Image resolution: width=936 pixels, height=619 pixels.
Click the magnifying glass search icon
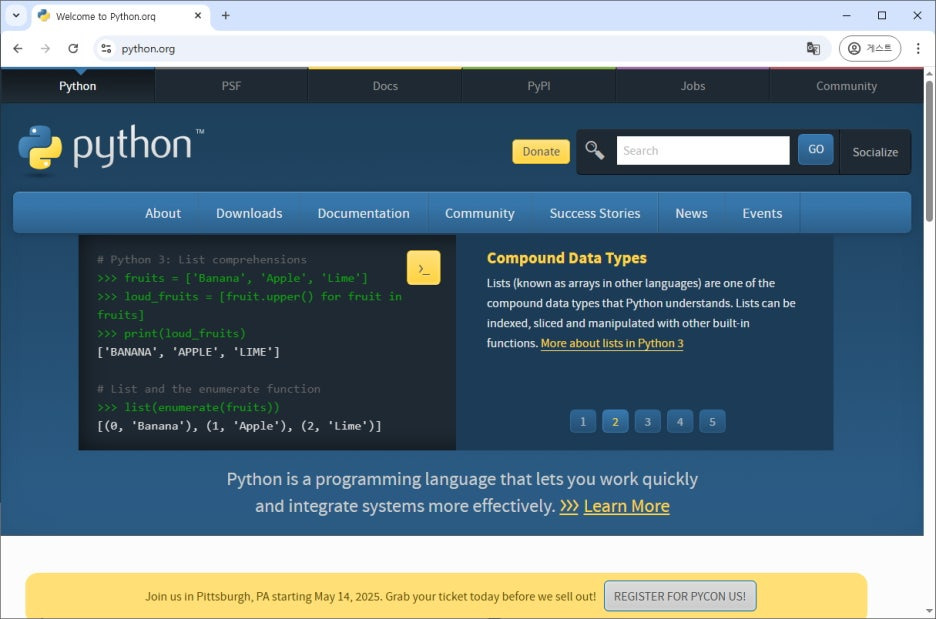click(x=595, y=150)
